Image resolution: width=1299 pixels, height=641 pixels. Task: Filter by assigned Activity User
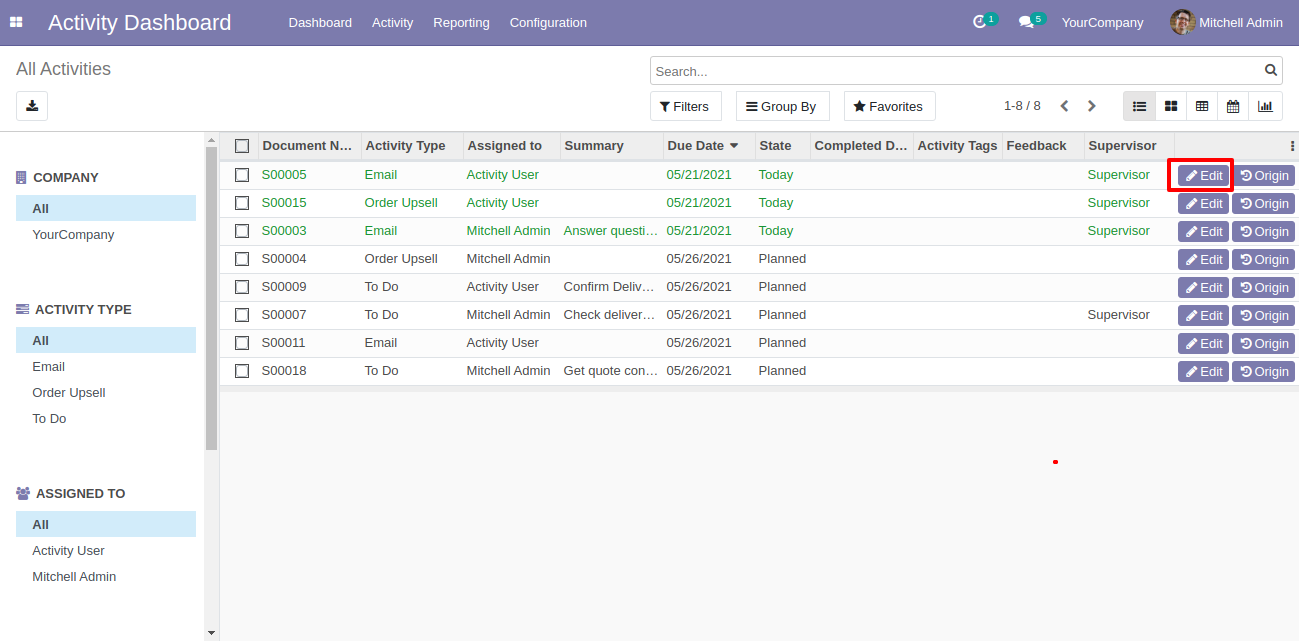[x=106, y=551]
